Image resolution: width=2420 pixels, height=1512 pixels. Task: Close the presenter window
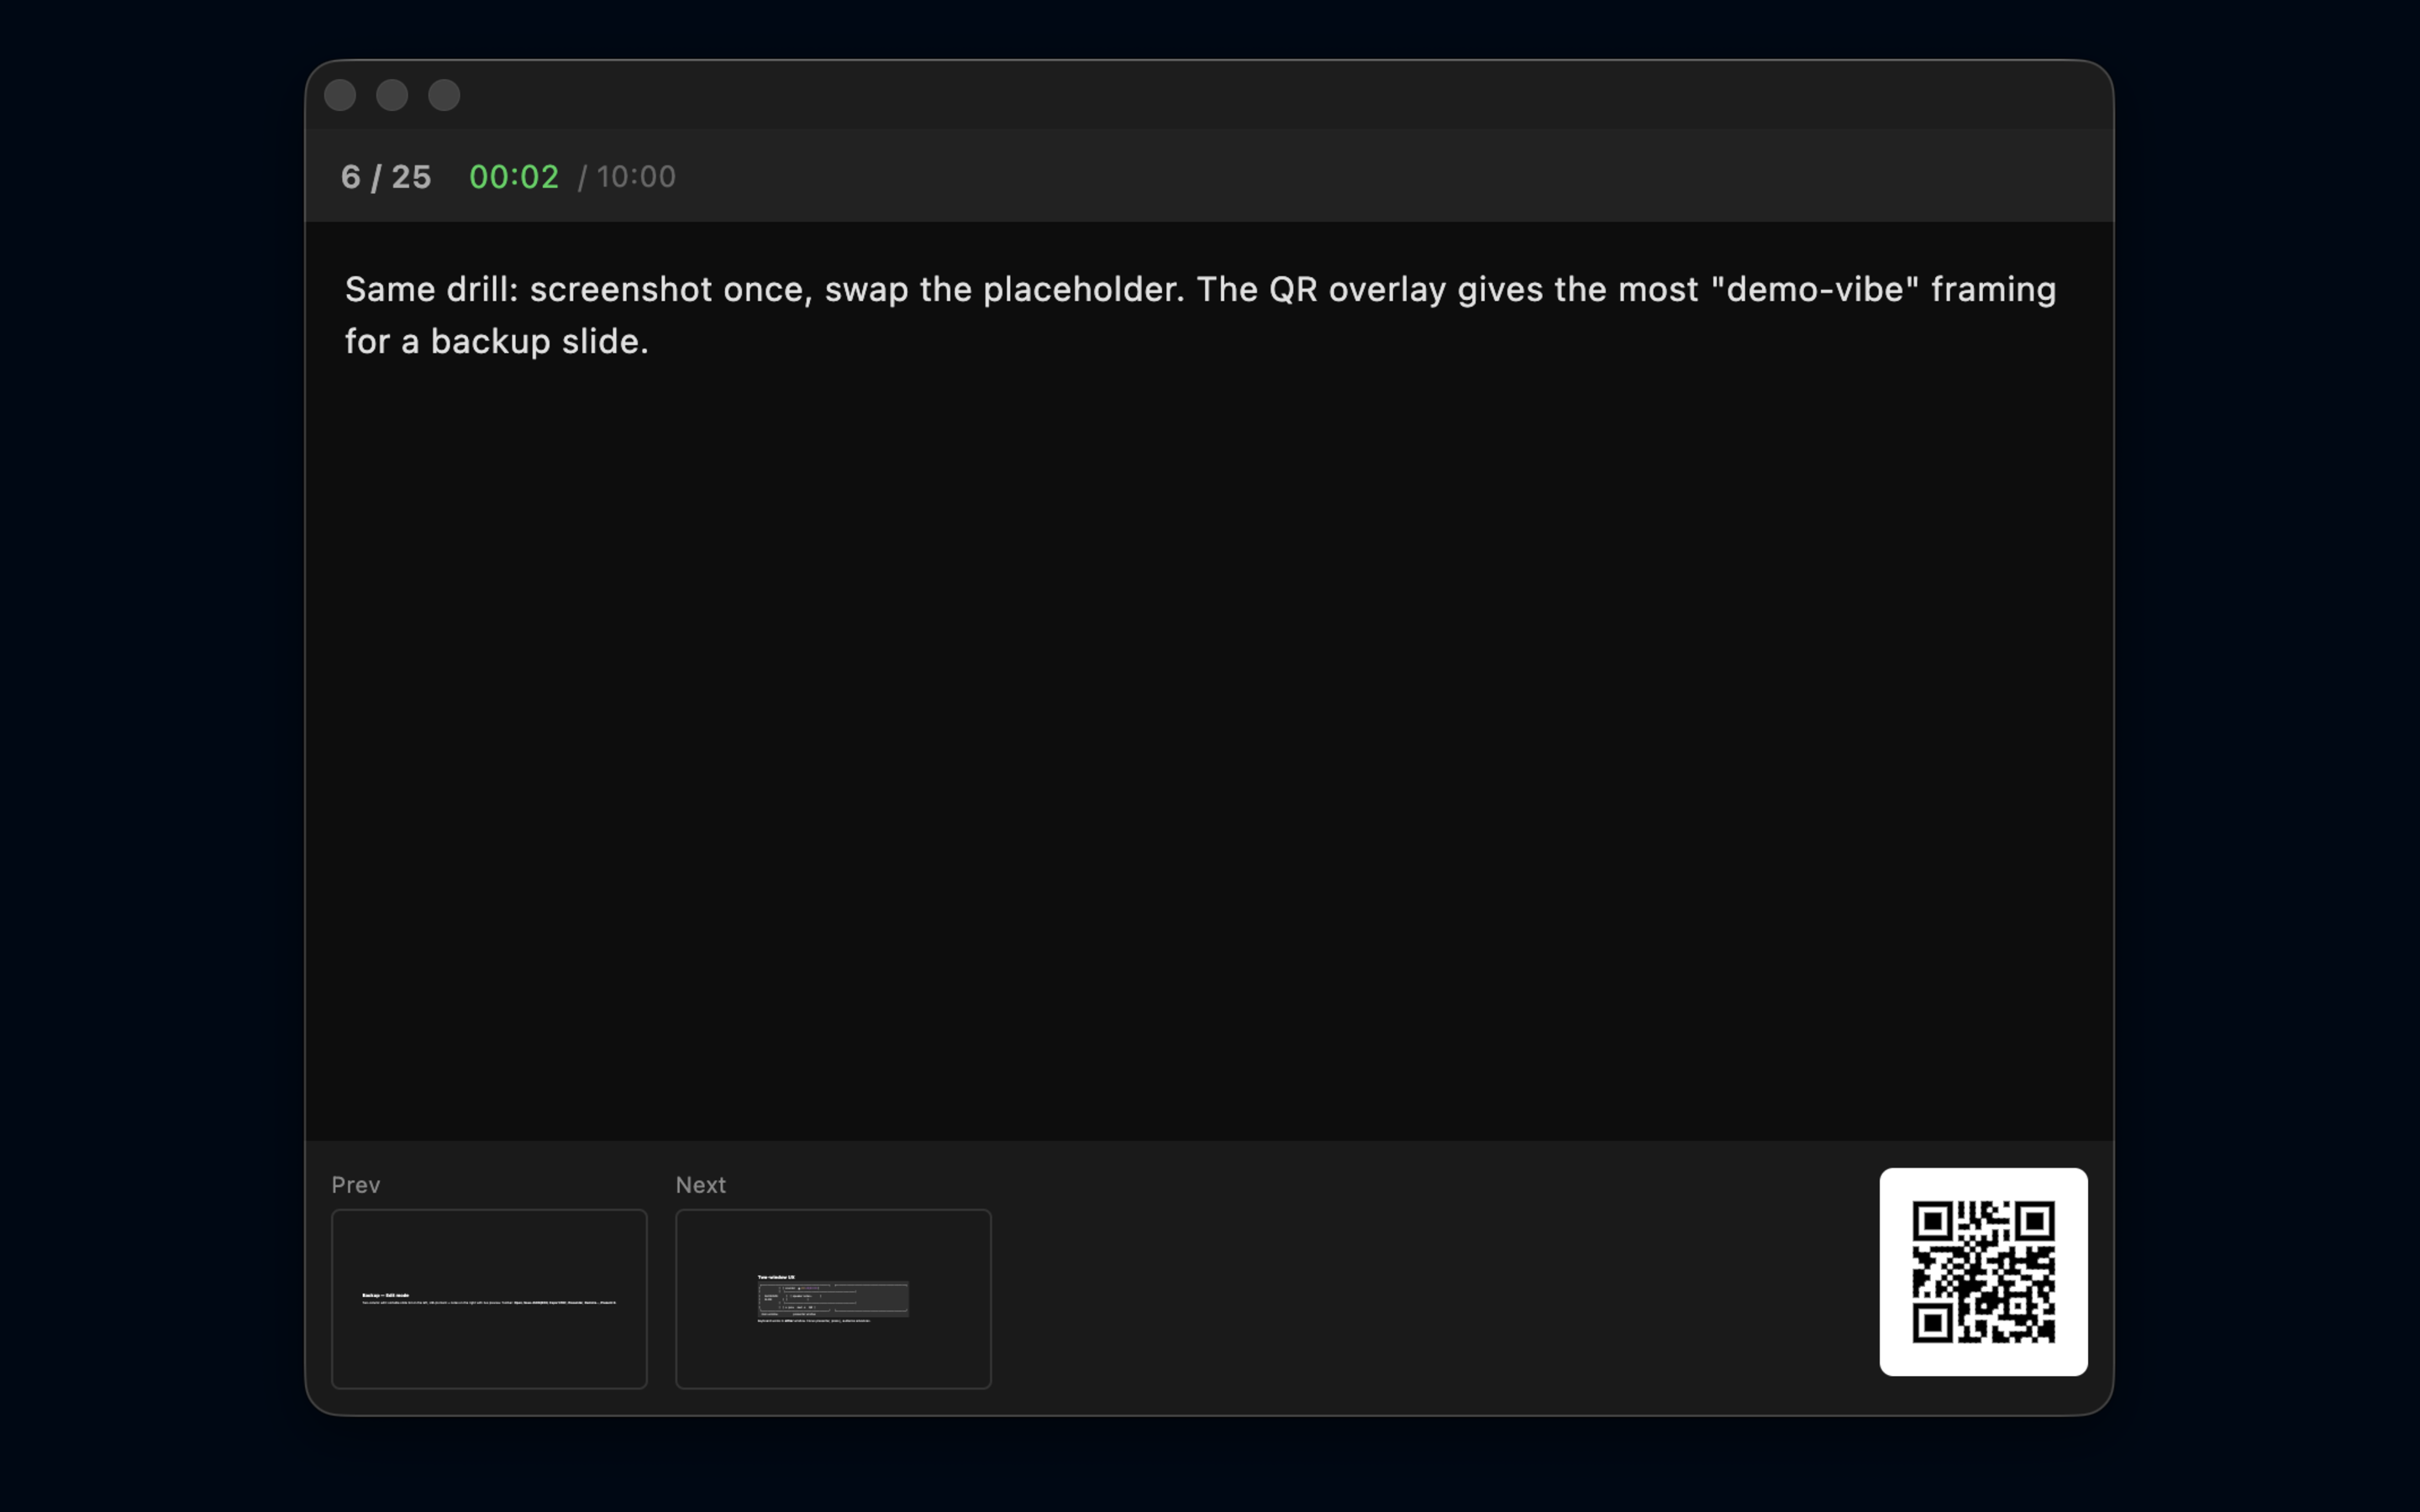click(x=340, y=95)
